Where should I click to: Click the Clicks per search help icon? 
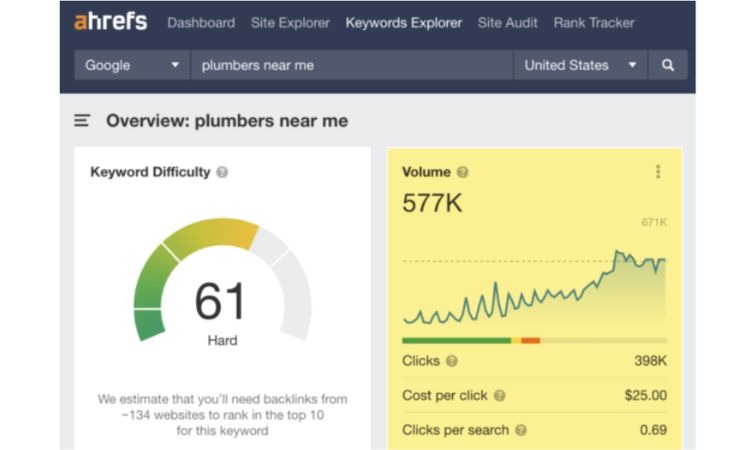520,430
